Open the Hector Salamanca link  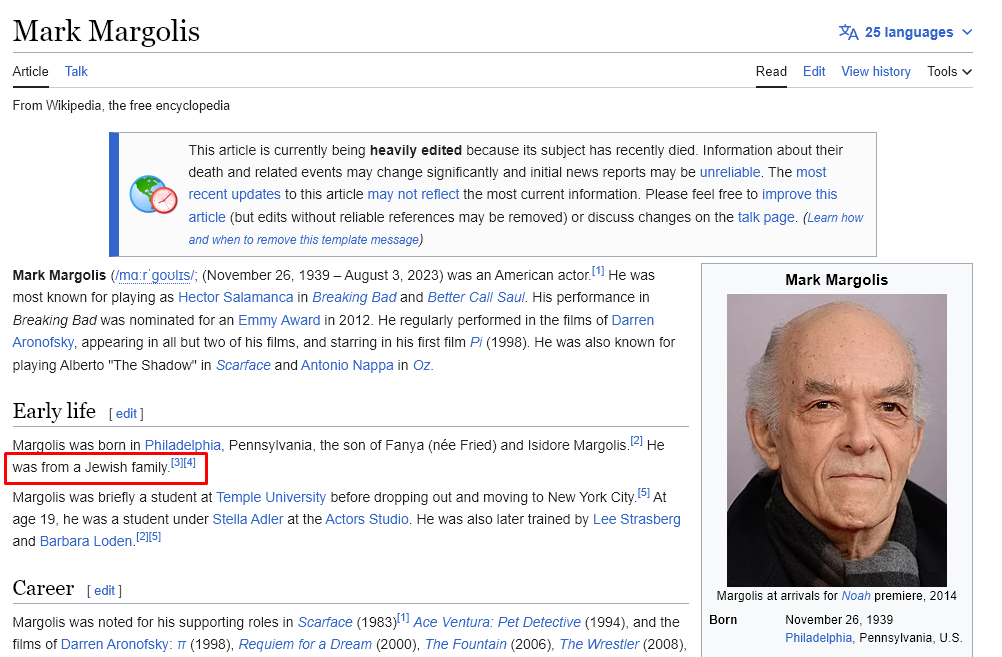pos(235,297)
